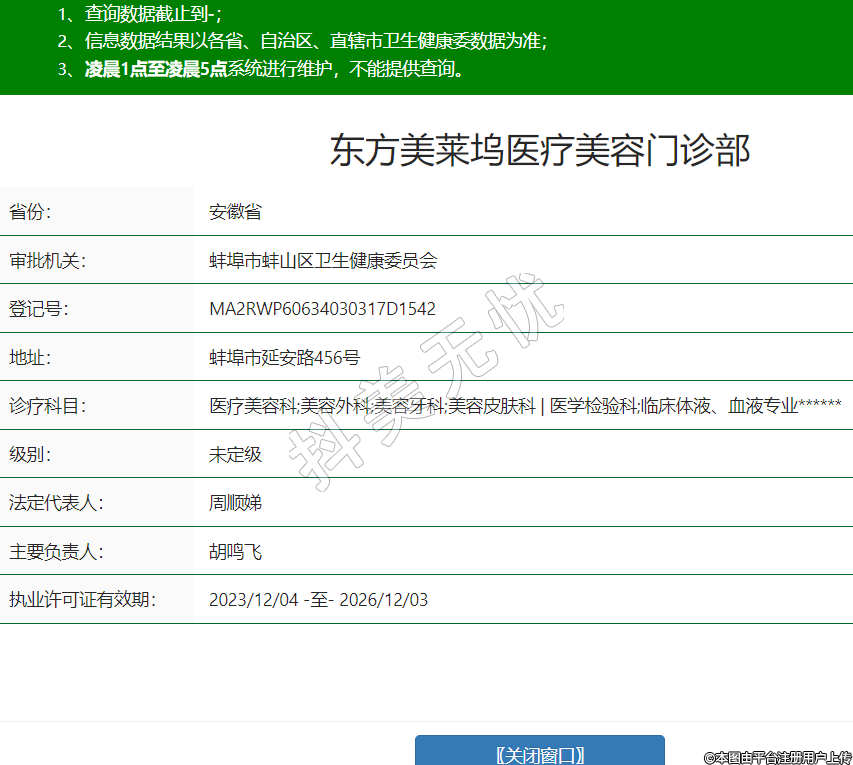
Task: Select the 级别 field label
Action: 30,454
